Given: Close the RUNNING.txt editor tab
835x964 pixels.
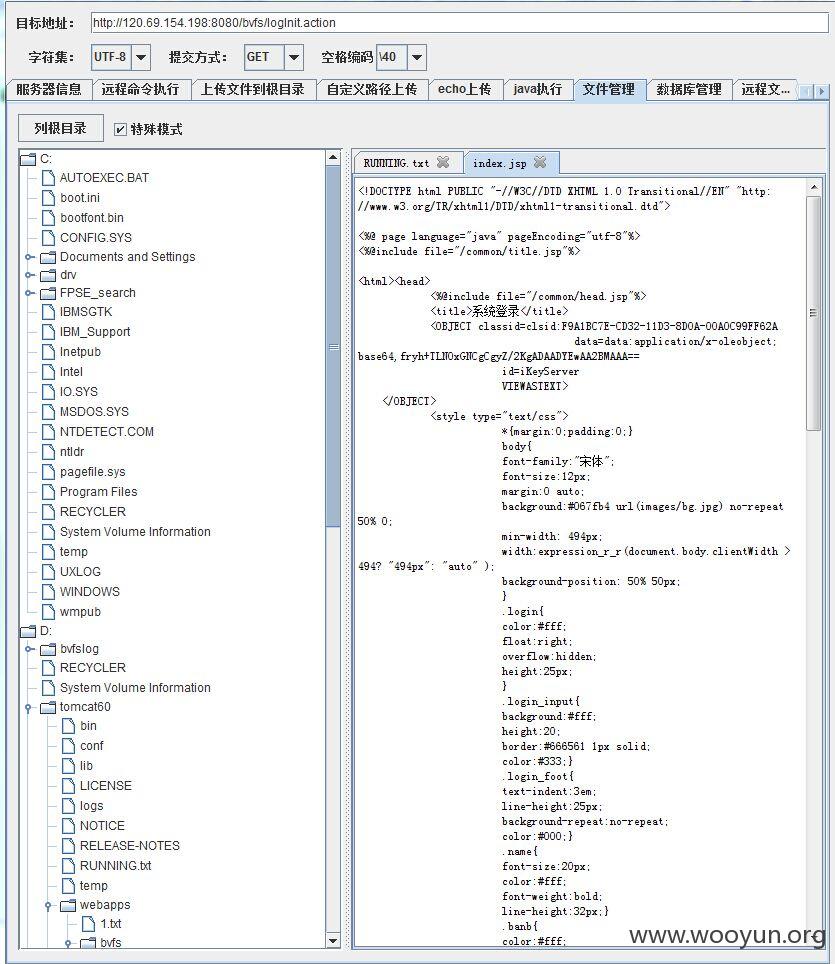Looking at the screenshot, I should 443,162.
